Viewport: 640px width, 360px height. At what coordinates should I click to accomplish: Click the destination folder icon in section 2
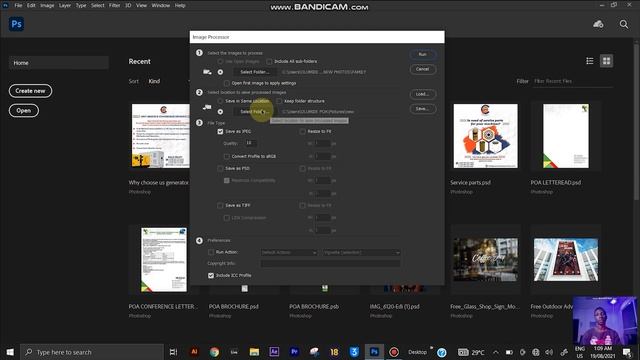click(x=207, y=107)
